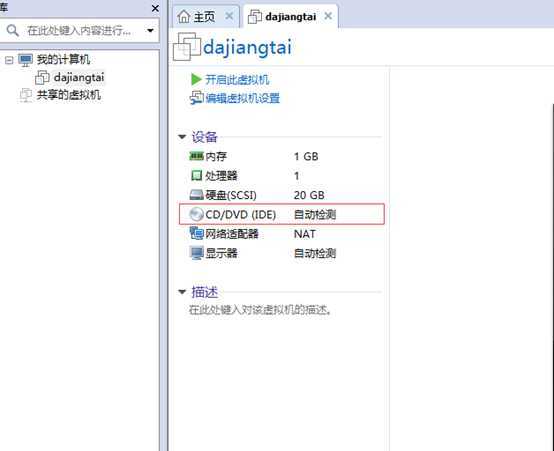This screenshot has height=451, width=554.
Task: Select dajiangtai in the library tree
Action: [79, 77]
